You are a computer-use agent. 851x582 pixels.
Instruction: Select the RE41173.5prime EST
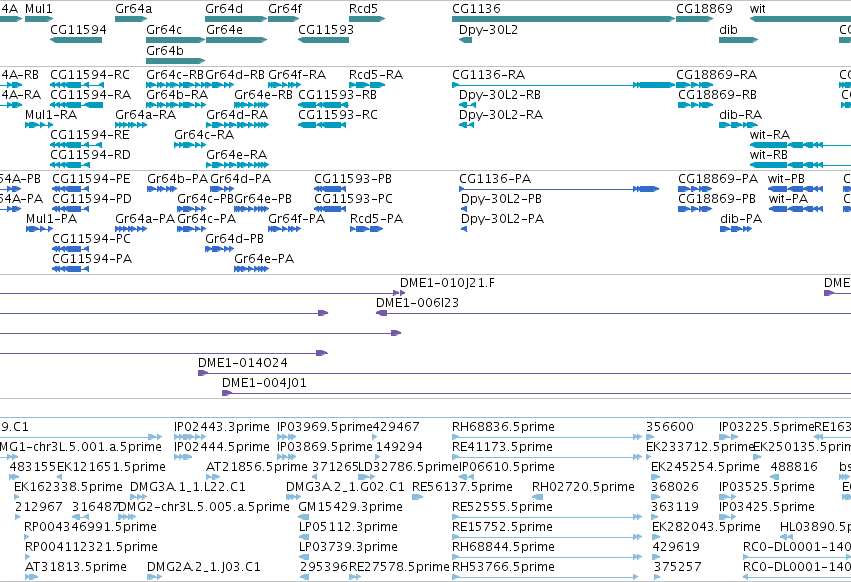(x=547, y=457)
